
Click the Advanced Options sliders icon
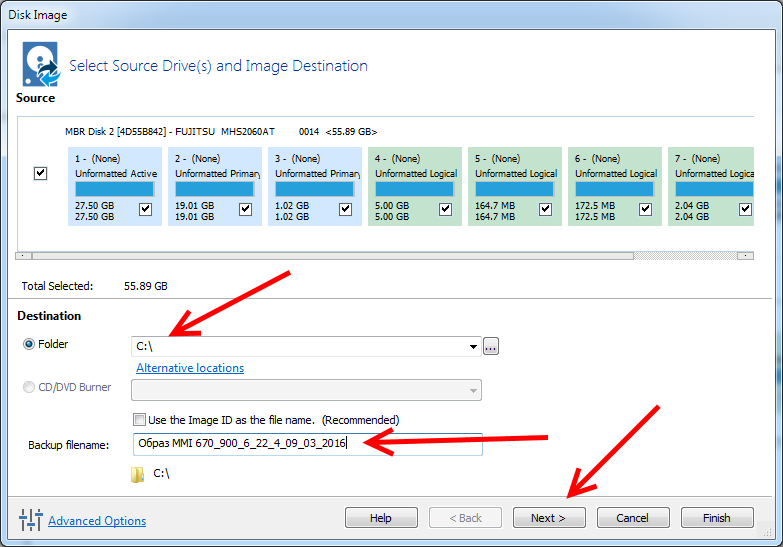point(31,520)
